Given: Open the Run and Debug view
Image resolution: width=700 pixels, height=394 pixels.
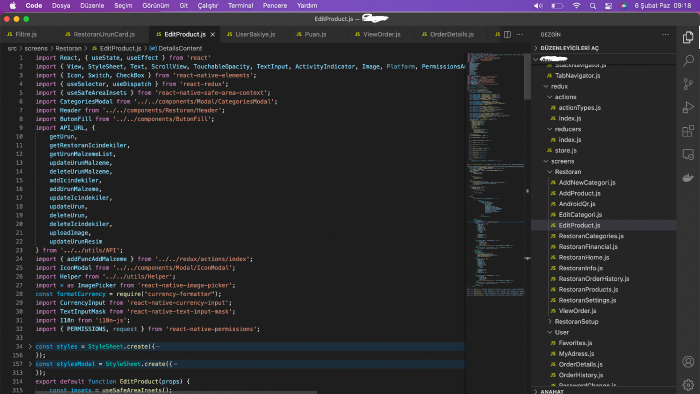Looking at the screenshot, I should [688, 108].
